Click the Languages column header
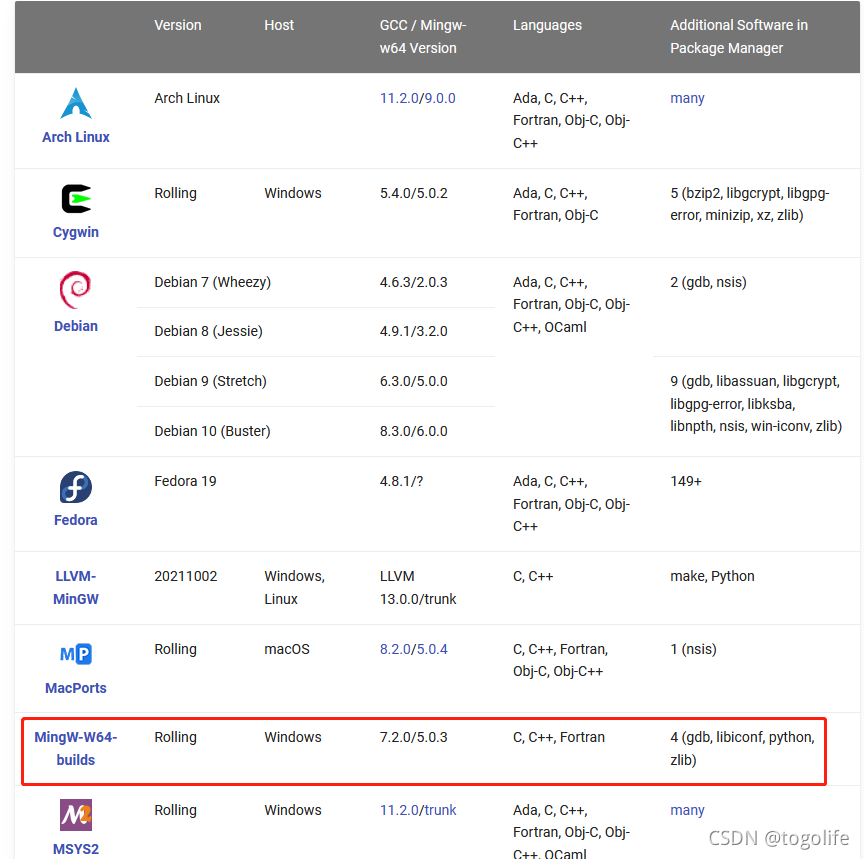The image size is (864, 859). pyautogui.click(x=547, y=25)
